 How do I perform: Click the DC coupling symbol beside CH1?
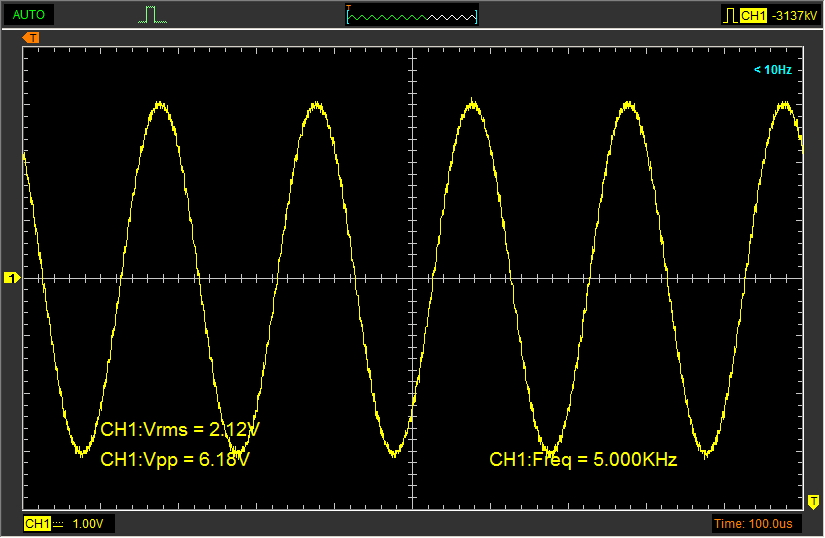tap(58, 524)
